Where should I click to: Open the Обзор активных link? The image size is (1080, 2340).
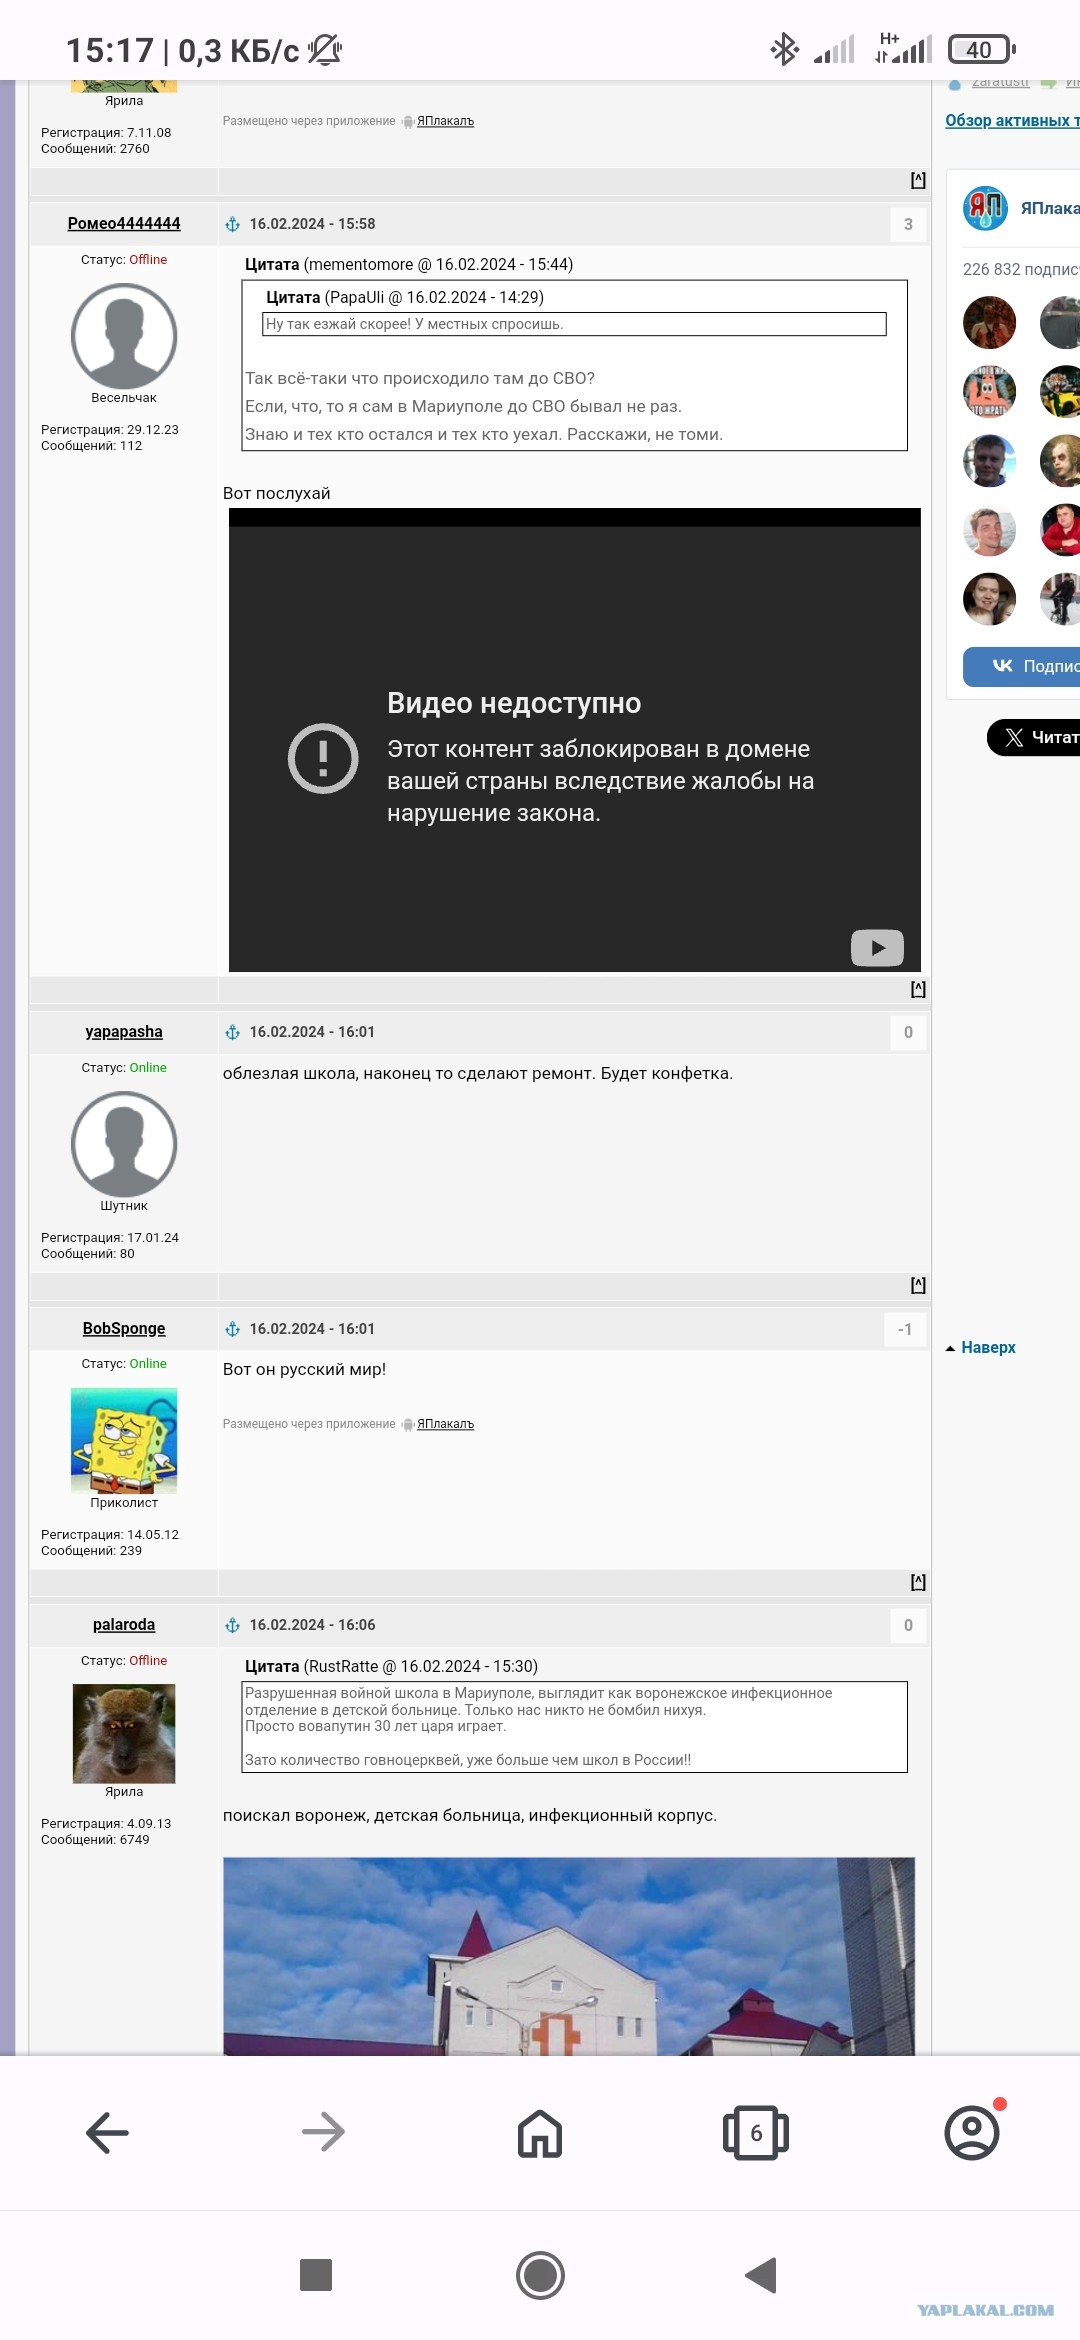(1012, 120)
